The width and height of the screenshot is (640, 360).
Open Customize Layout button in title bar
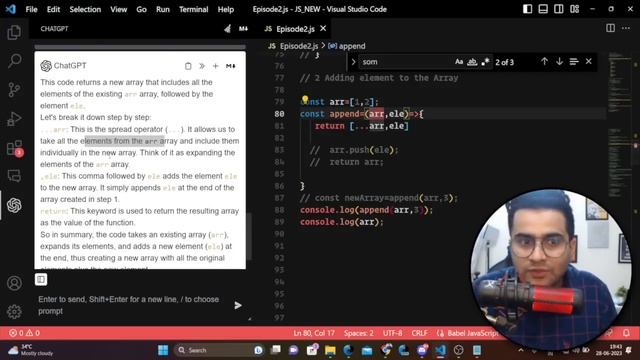coord(574,9)
